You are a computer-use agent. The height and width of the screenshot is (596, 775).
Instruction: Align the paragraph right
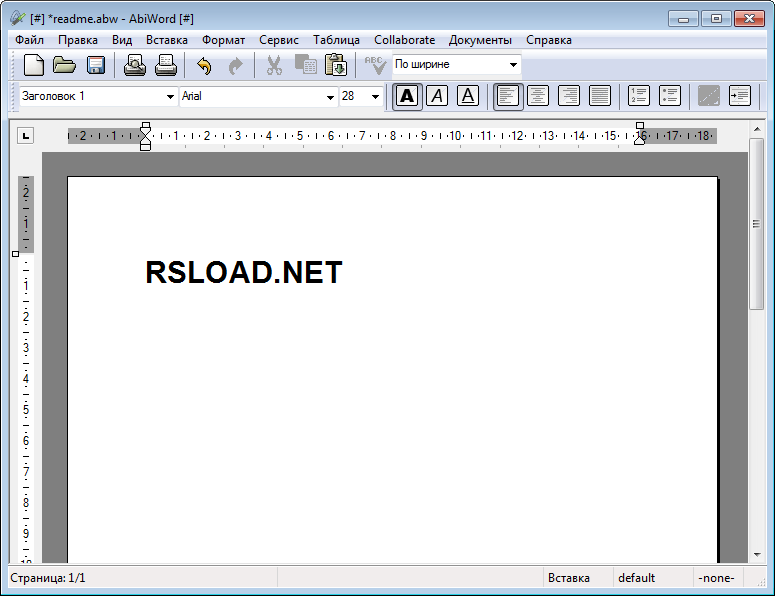tap(569, 96)
